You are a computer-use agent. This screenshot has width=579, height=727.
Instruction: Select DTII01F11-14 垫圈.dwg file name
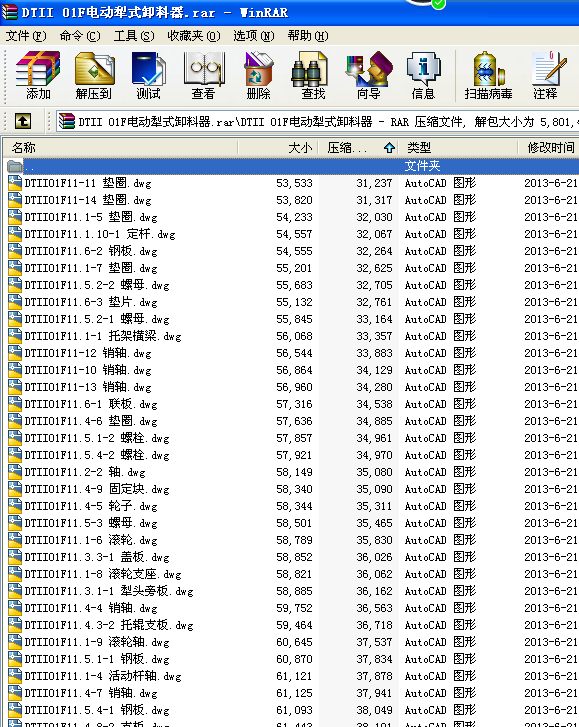pyautogui.click(x=88, y=200)
